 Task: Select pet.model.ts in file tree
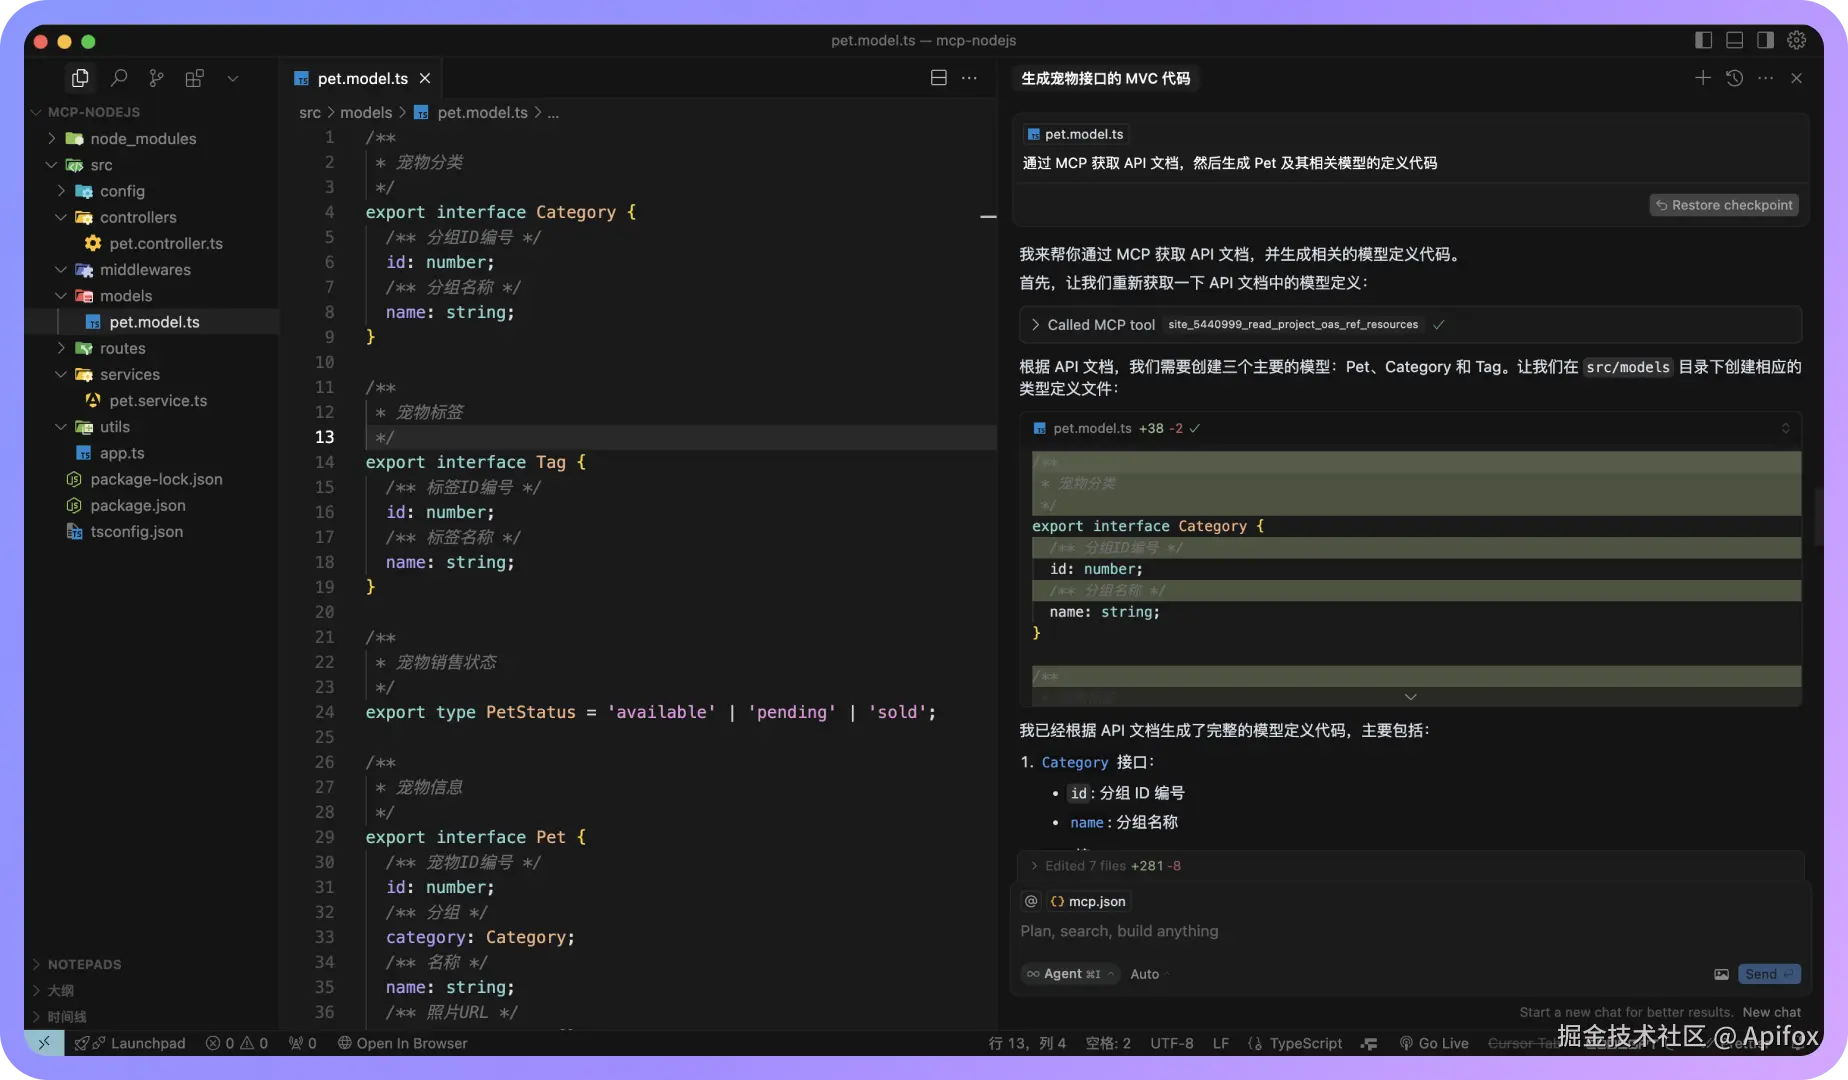pyautogui.click(x=152, y=322)
